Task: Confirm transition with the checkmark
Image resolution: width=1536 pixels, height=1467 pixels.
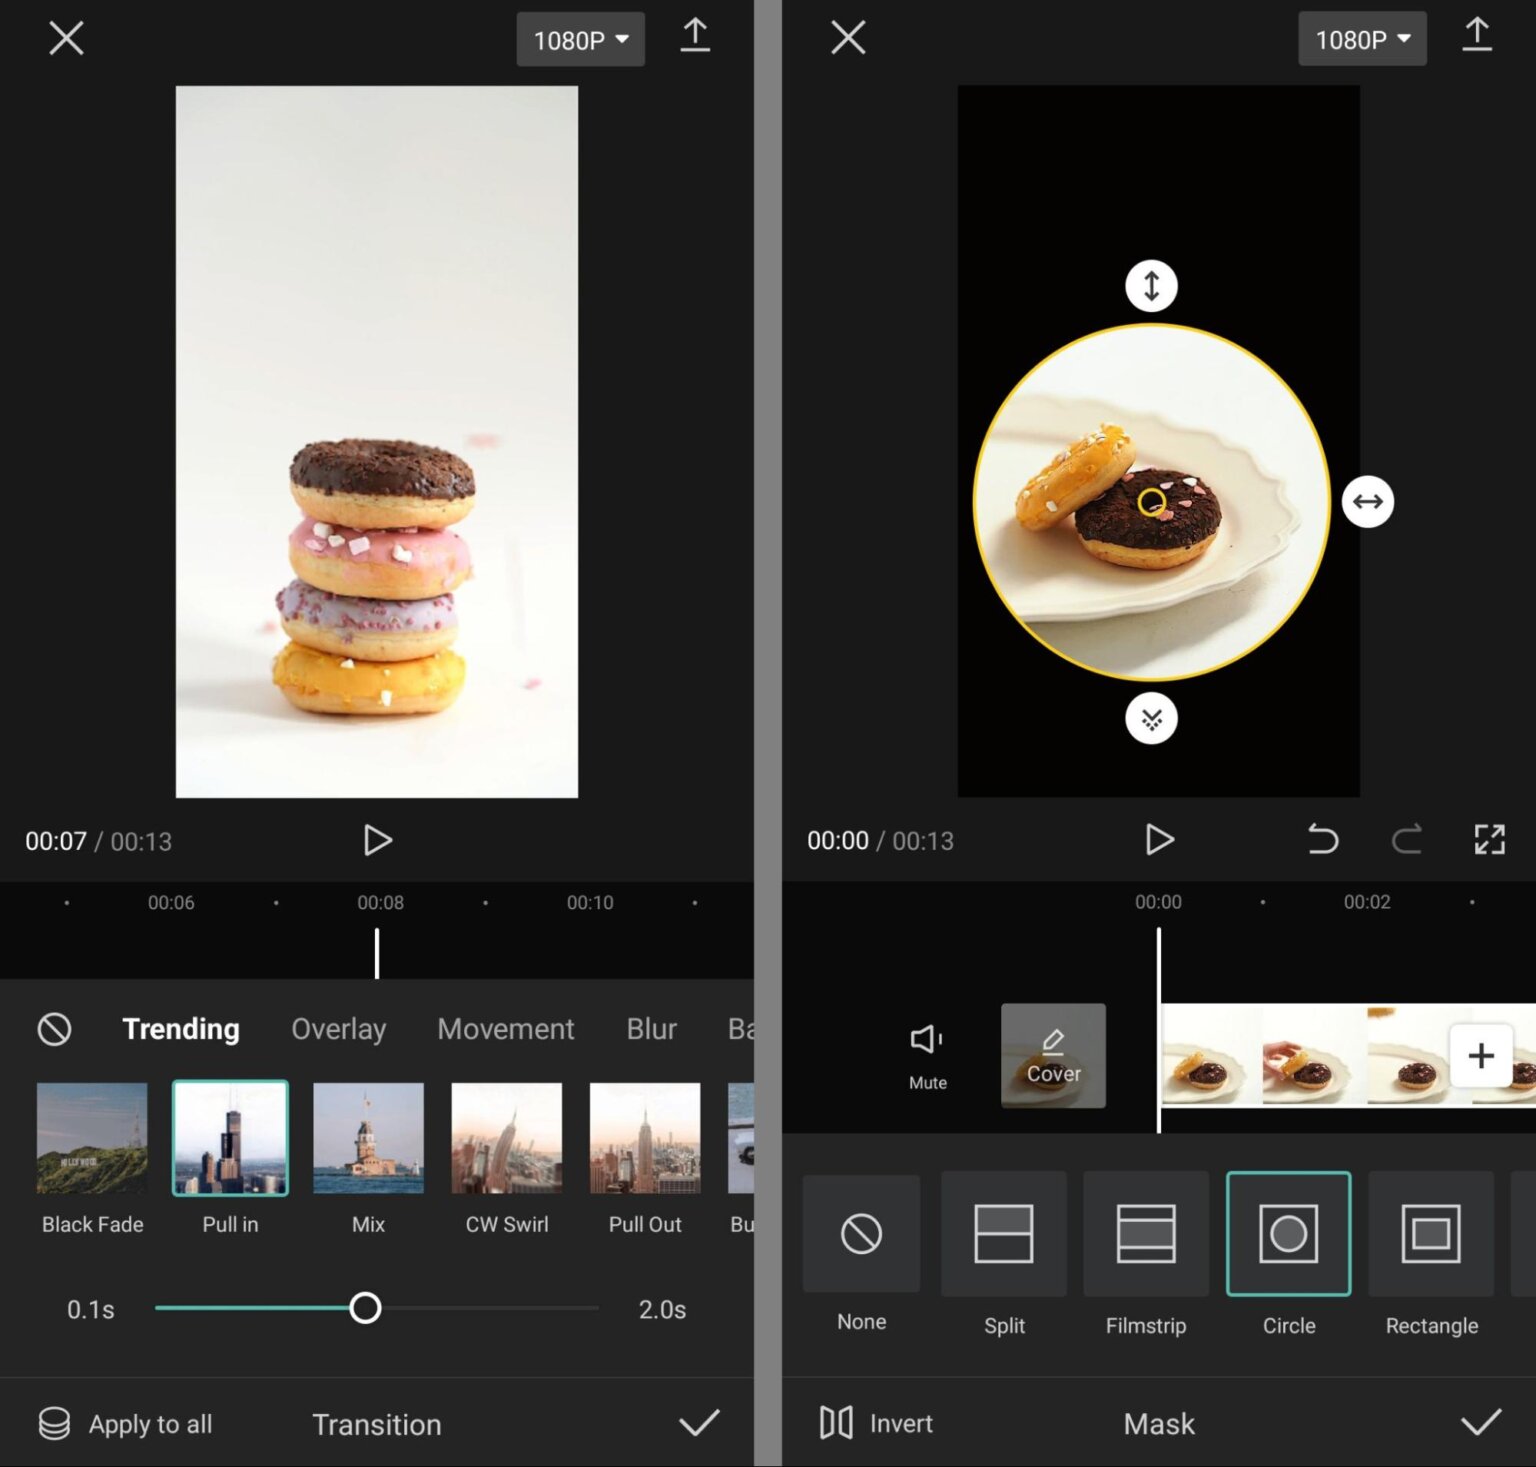Action: (700, 1423)
